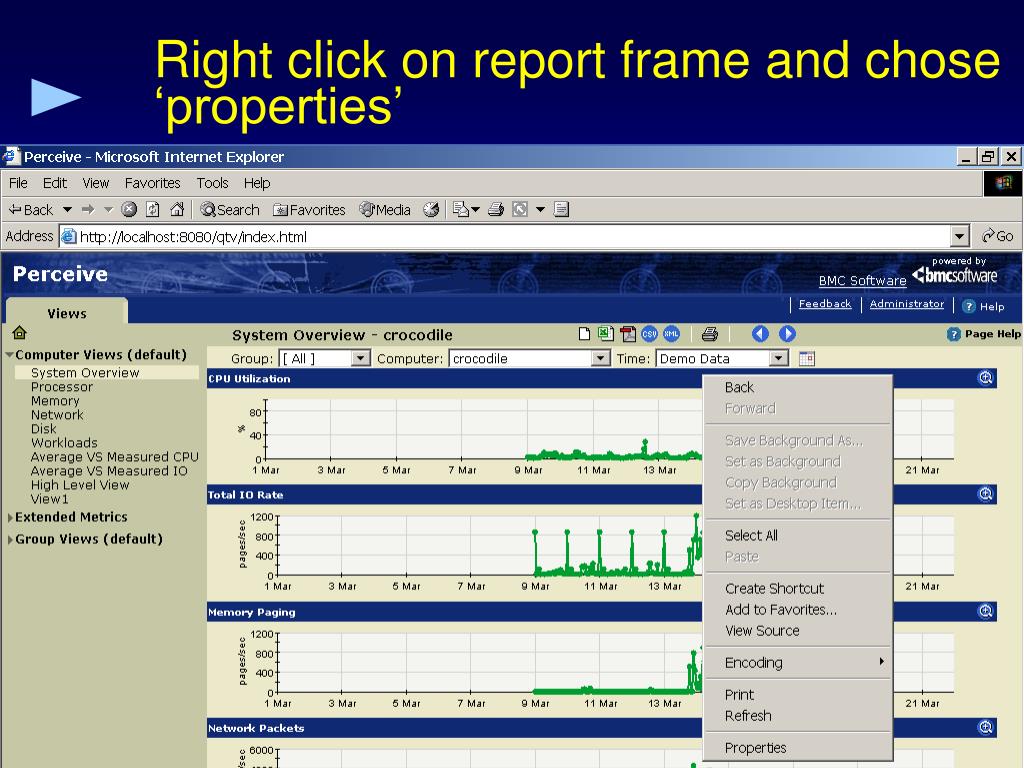Click the Administrator link
The width and height of the screenshot is (1024, 768).
[906, 304]
